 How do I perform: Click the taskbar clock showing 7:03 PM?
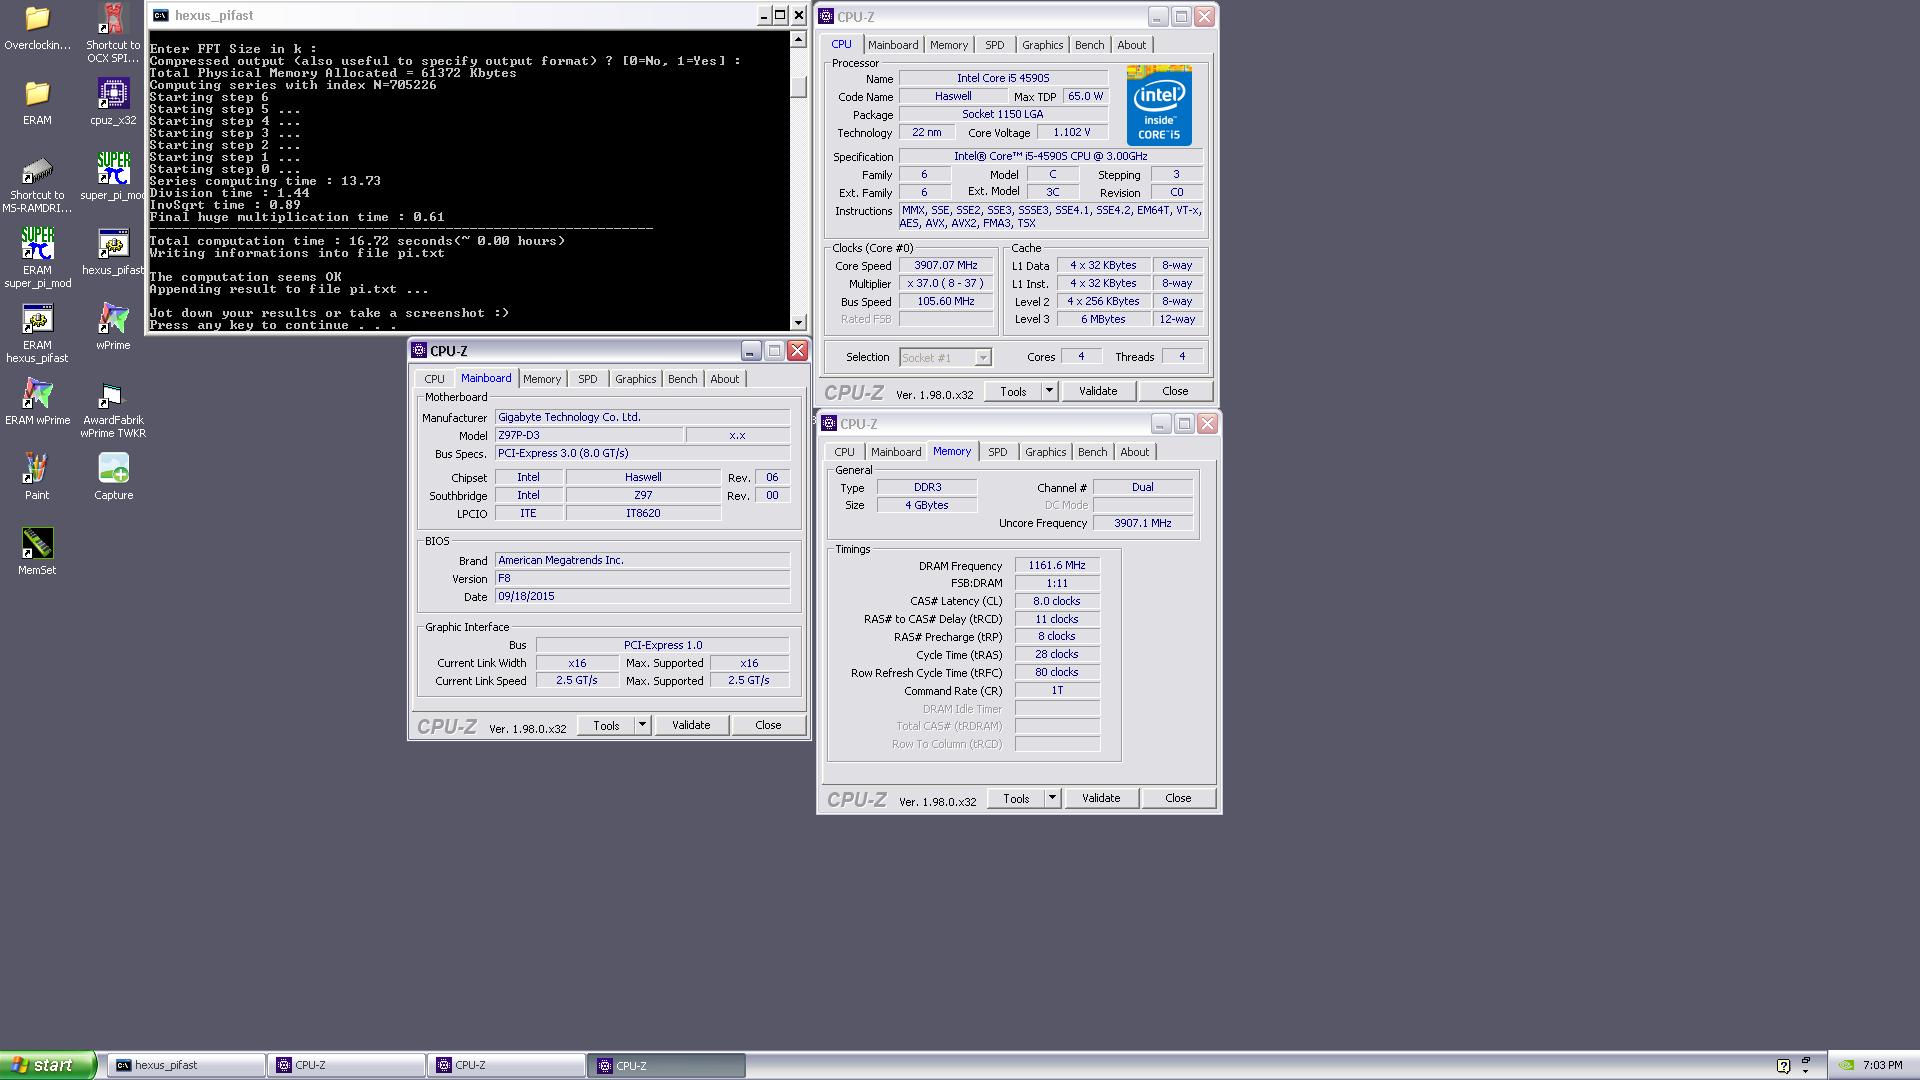tap(1883, 1066)
